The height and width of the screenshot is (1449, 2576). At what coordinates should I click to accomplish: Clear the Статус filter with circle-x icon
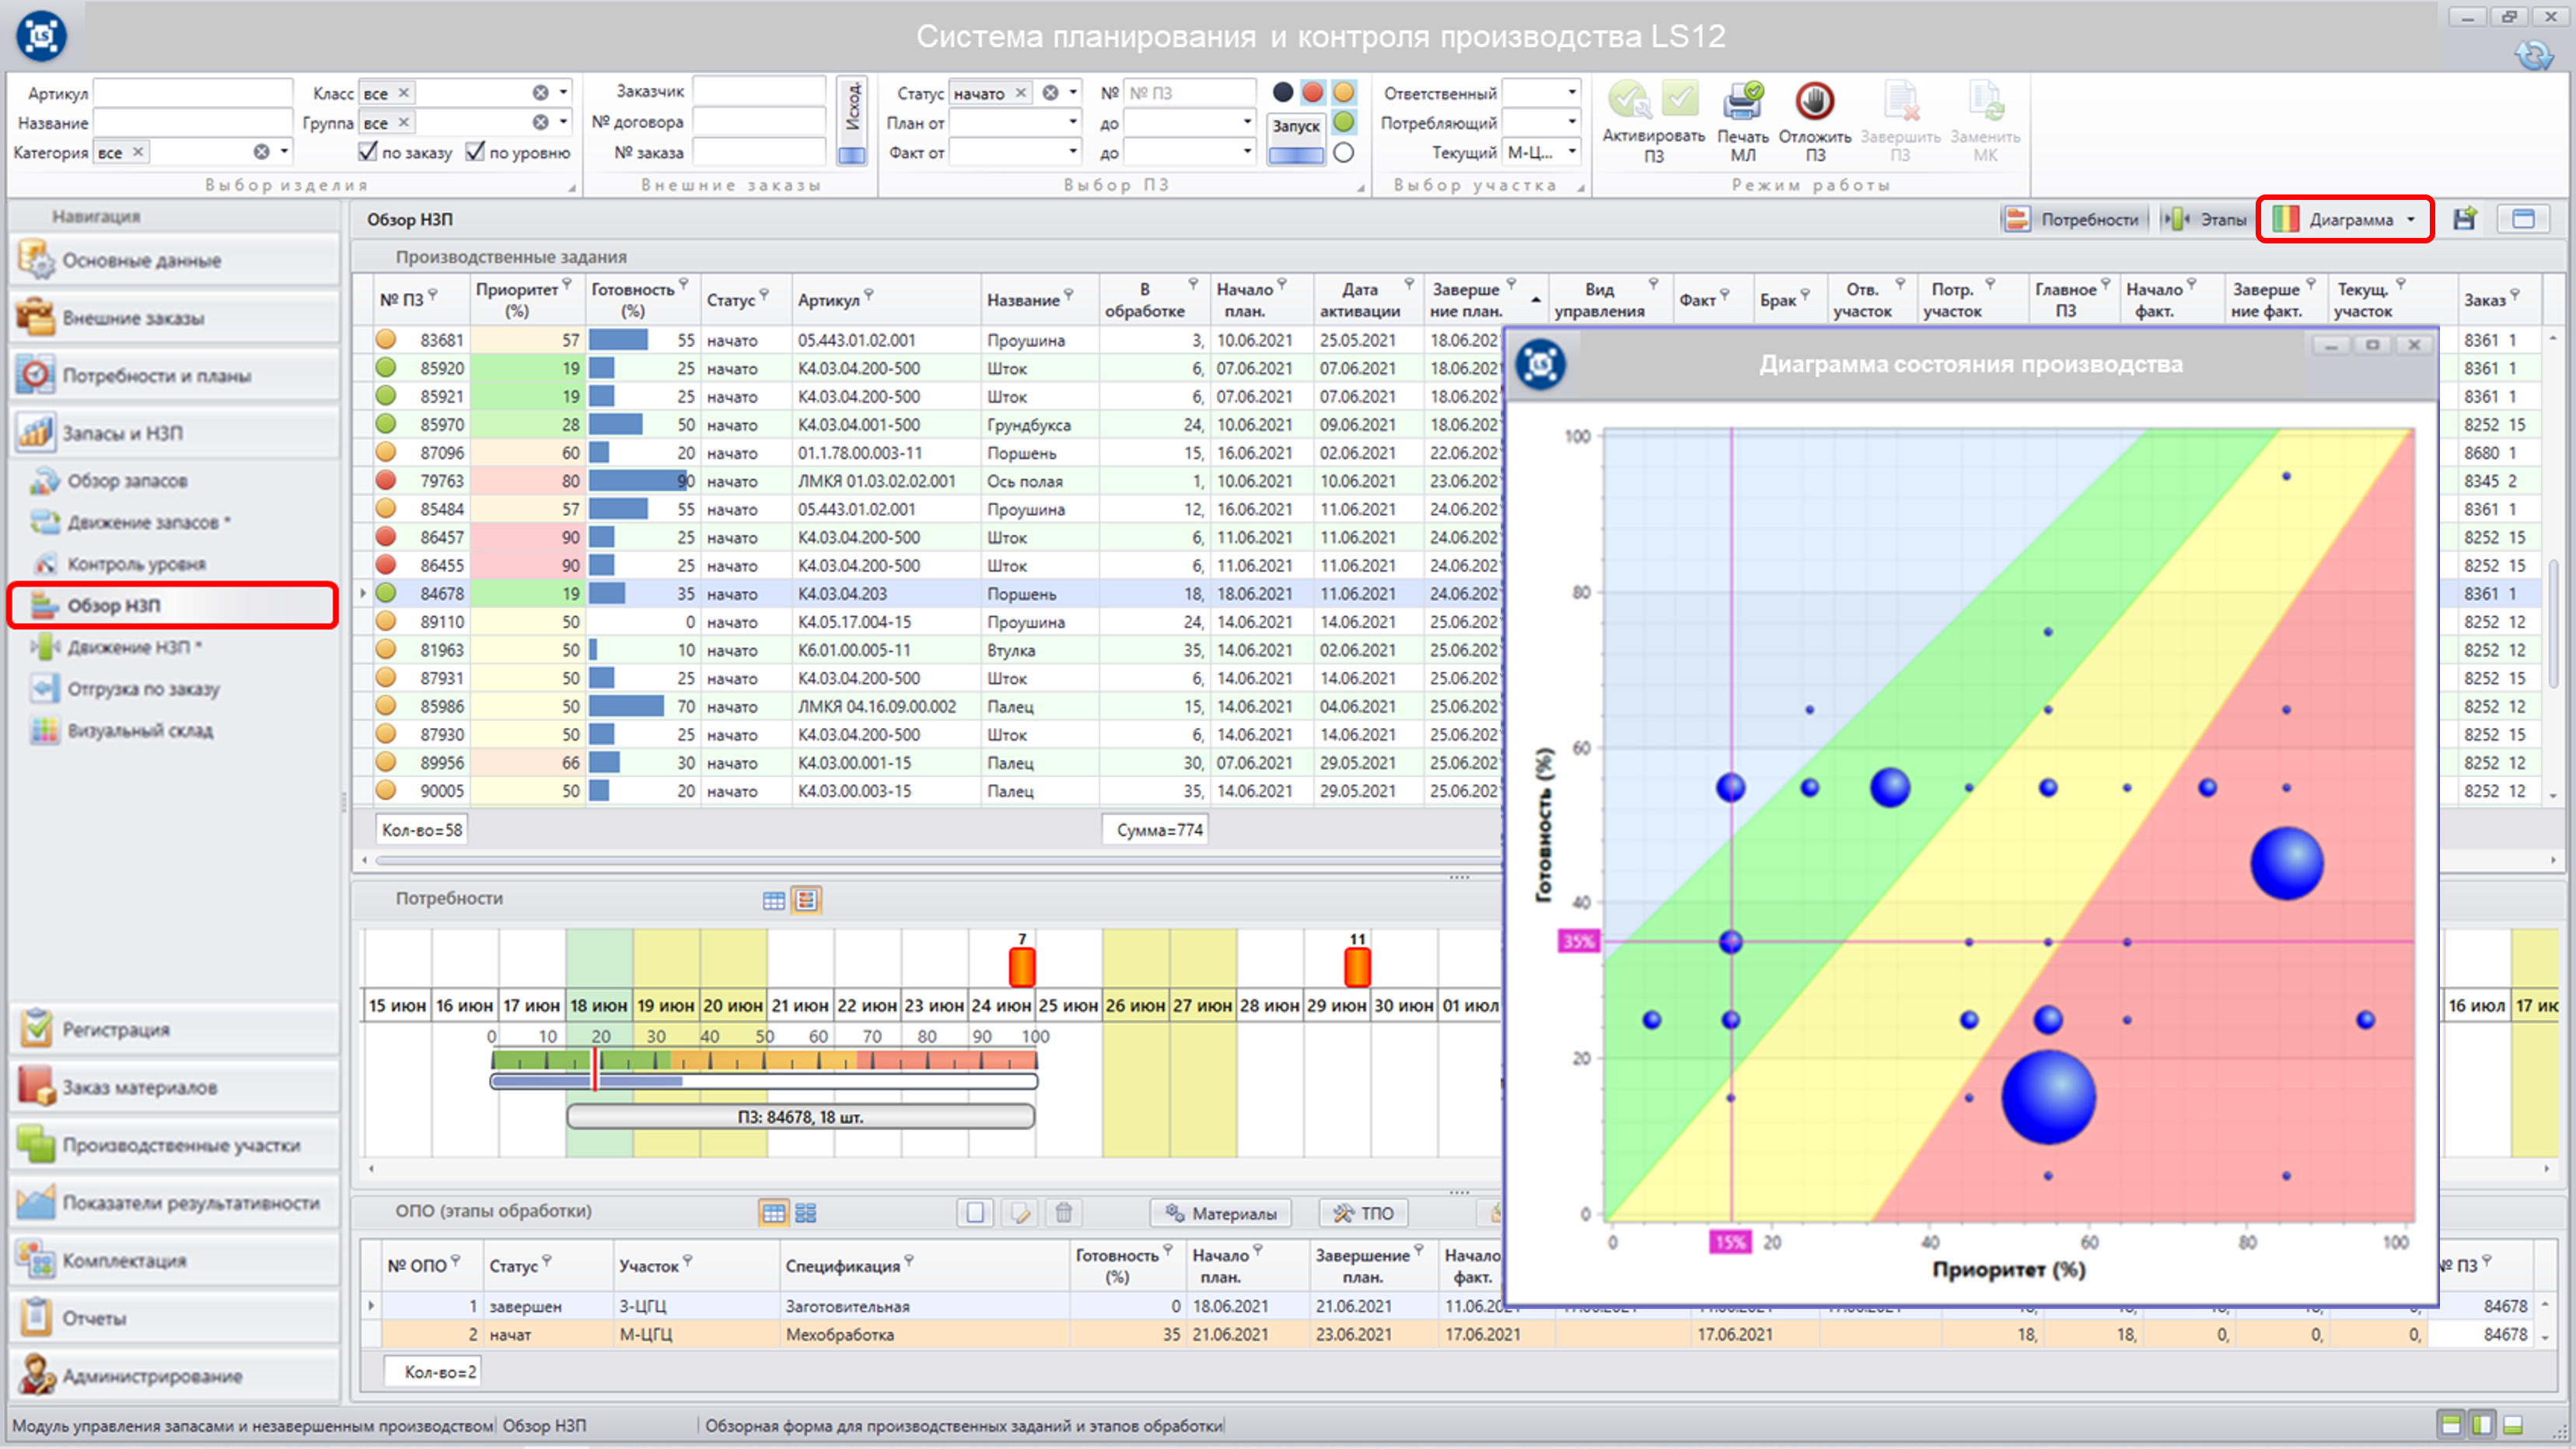point(1050,92)
